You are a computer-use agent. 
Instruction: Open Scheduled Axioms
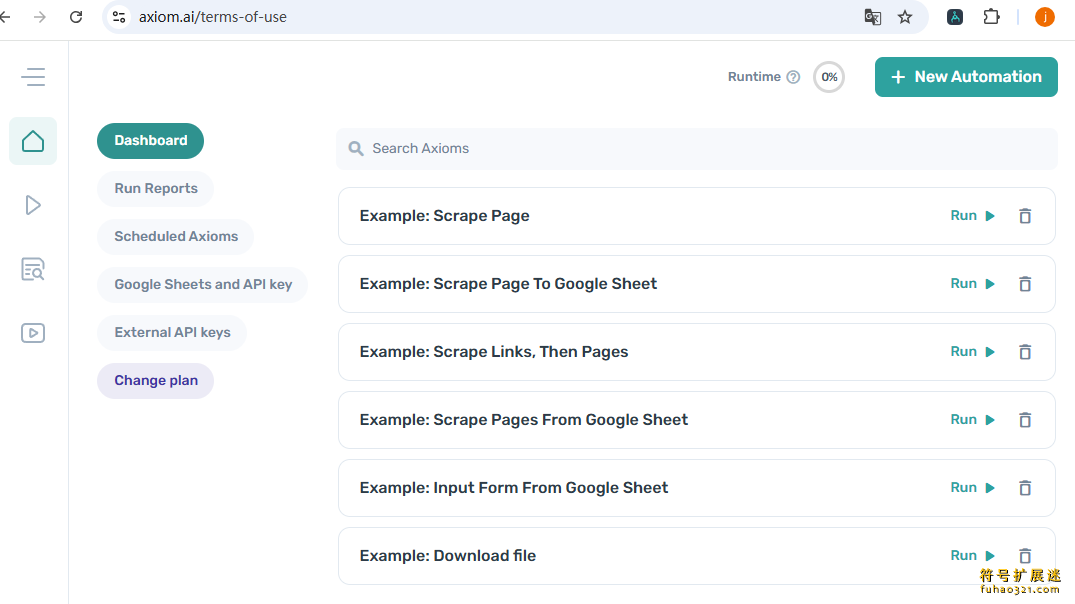click(176, 237)
